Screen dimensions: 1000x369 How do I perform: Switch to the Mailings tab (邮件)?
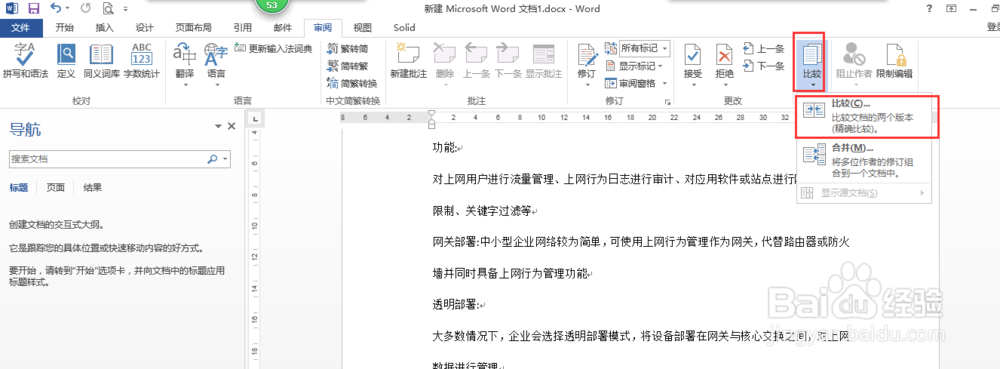coord(283,27)
